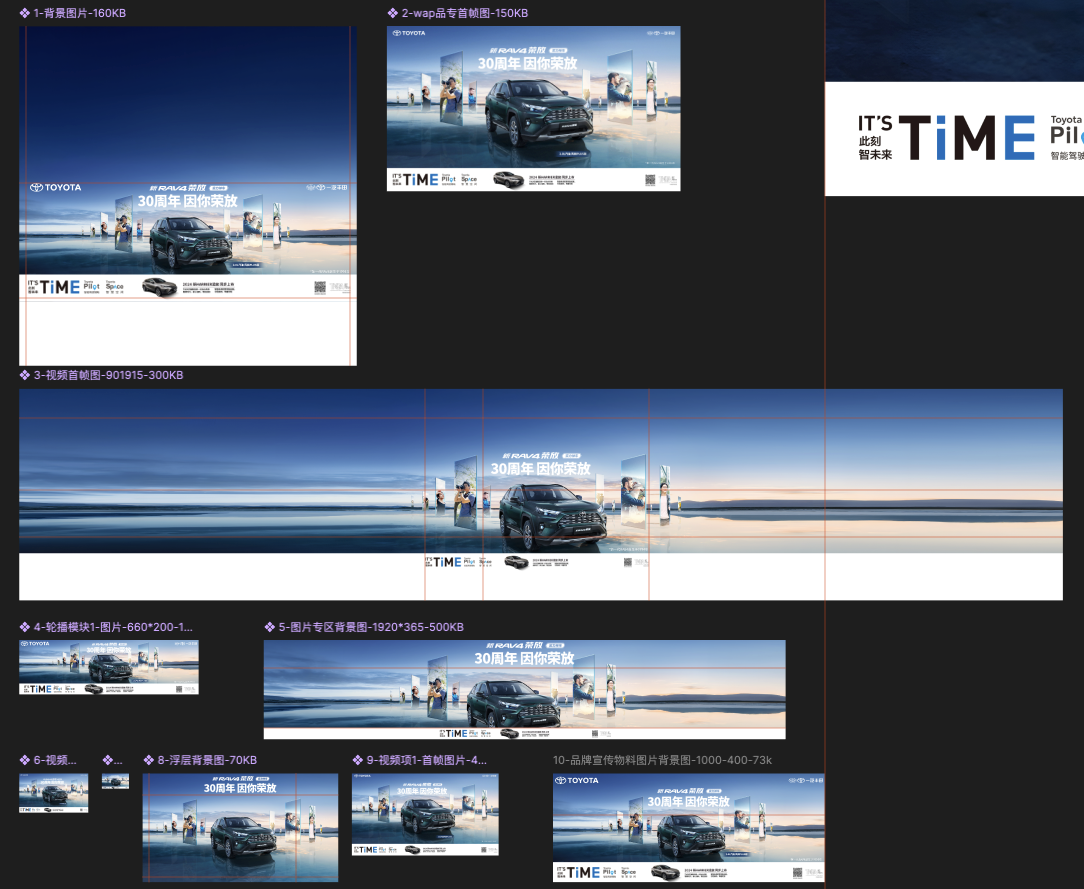
Task: Click component icon beside 9-视频项1-首帧图片
Action: [x=358, y=760]
